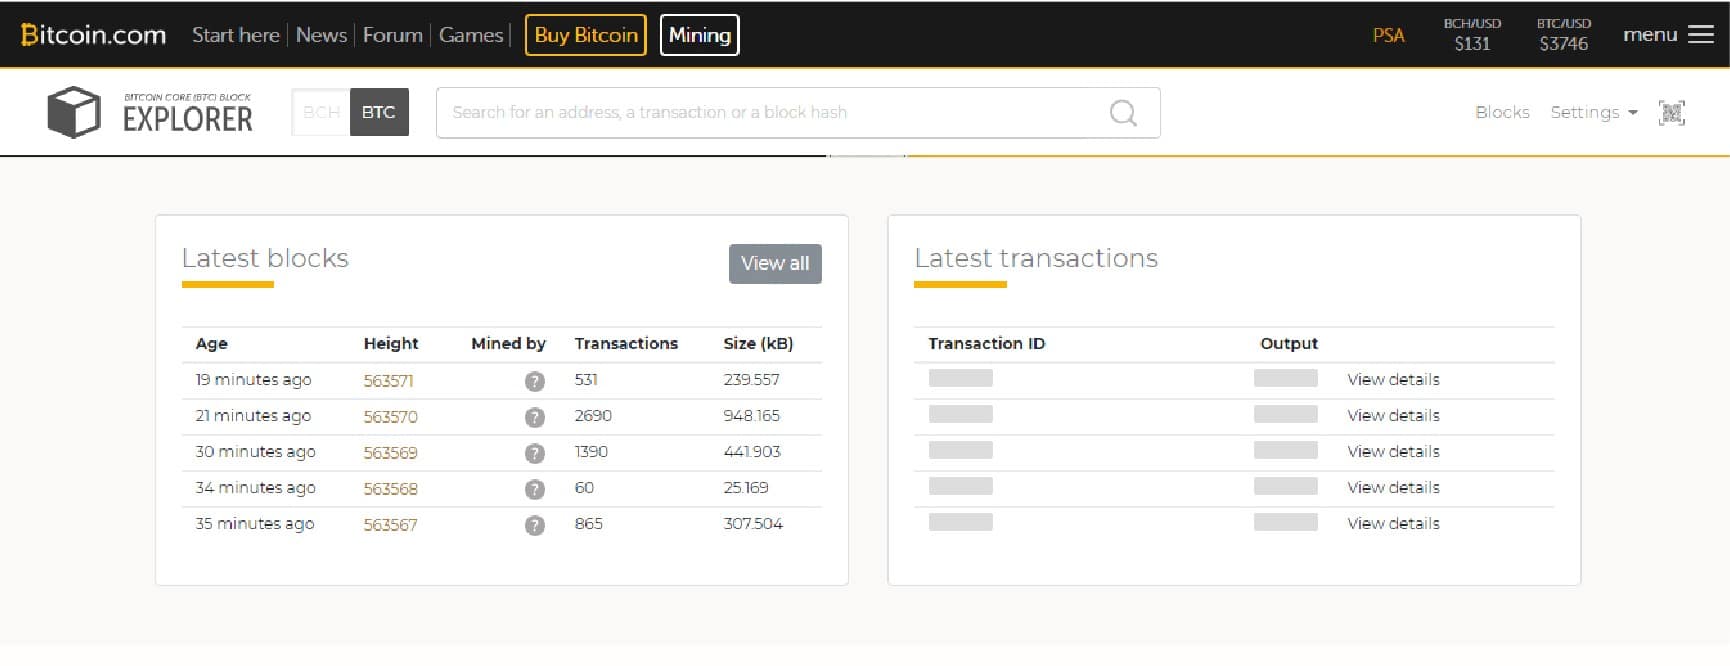
Task: View details of the first latest transaction
Action: pyautogui.click(x=1393, y=380)
